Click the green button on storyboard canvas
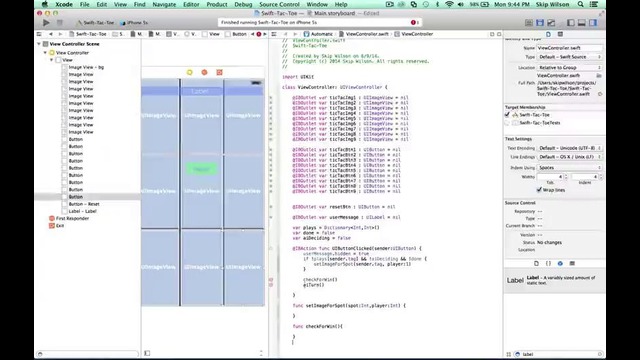The width and height of the screenshot is (640, 360). point(202,169)
